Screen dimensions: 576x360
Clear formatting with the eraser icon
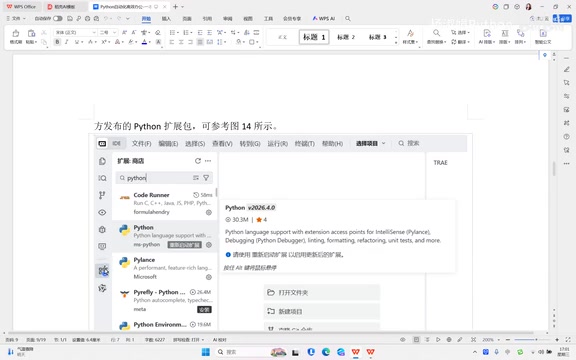pyautogui.click(x=158, y=32)
